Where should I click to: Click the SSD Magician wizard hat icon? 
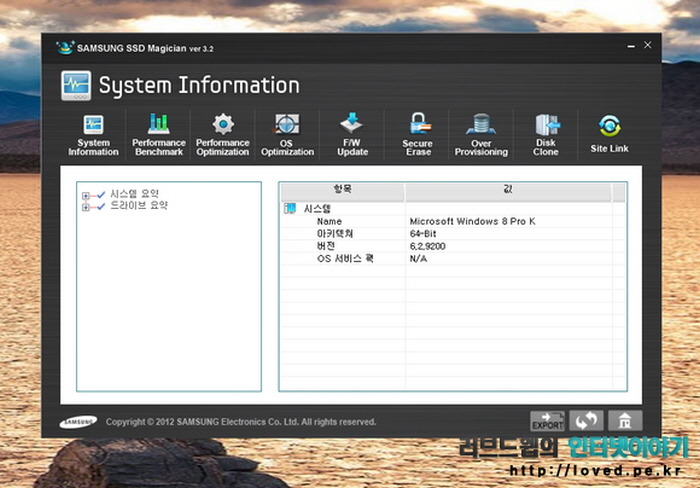[x=65, y=47]
